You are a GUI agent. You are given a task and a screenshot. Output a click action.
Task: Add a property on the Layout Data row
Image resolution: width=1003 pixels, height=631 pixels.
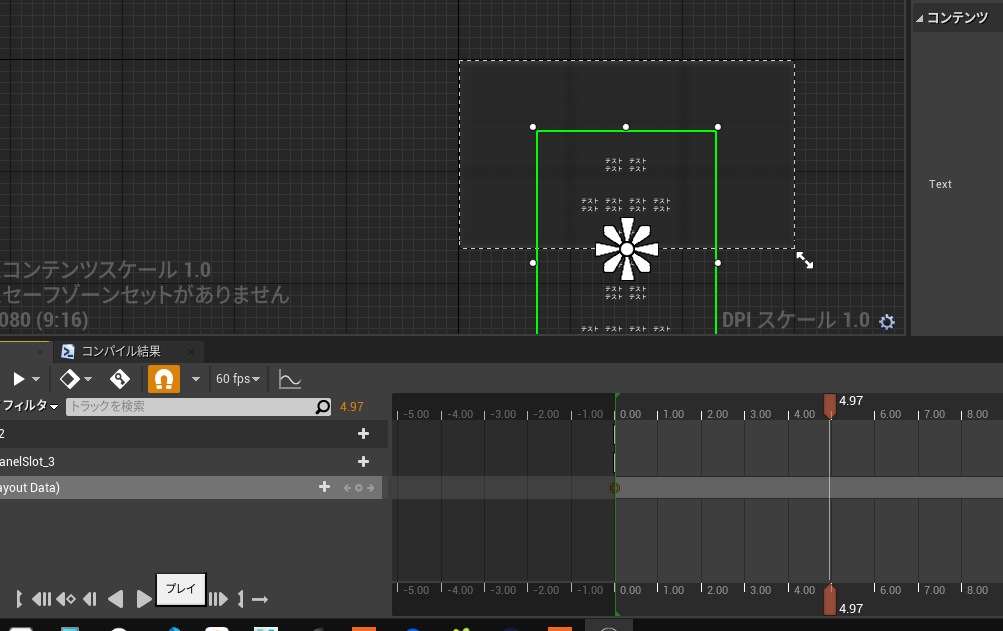click(324, 487)
